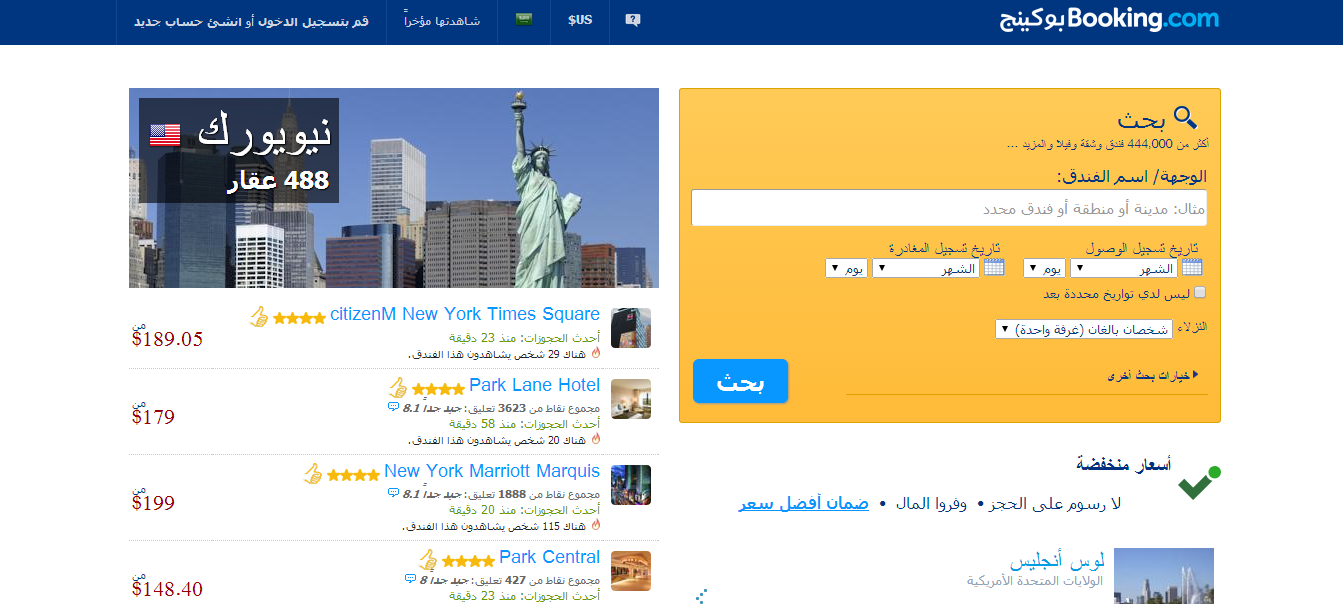Open New York Marriott Marquis link
This screenshot has width=1344, height=604.
pyautogui.click(x=492, y=471)
